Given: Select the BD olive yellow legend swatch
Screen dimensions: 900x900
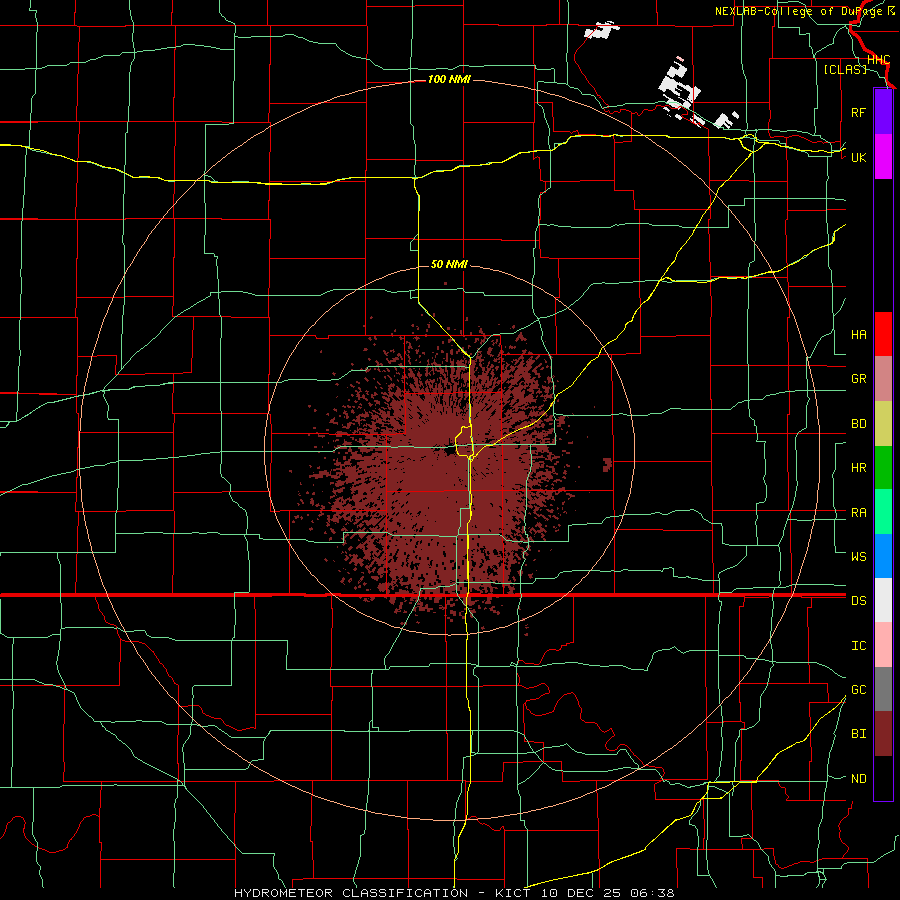Looking at the screenshot, I should [883, 424].
